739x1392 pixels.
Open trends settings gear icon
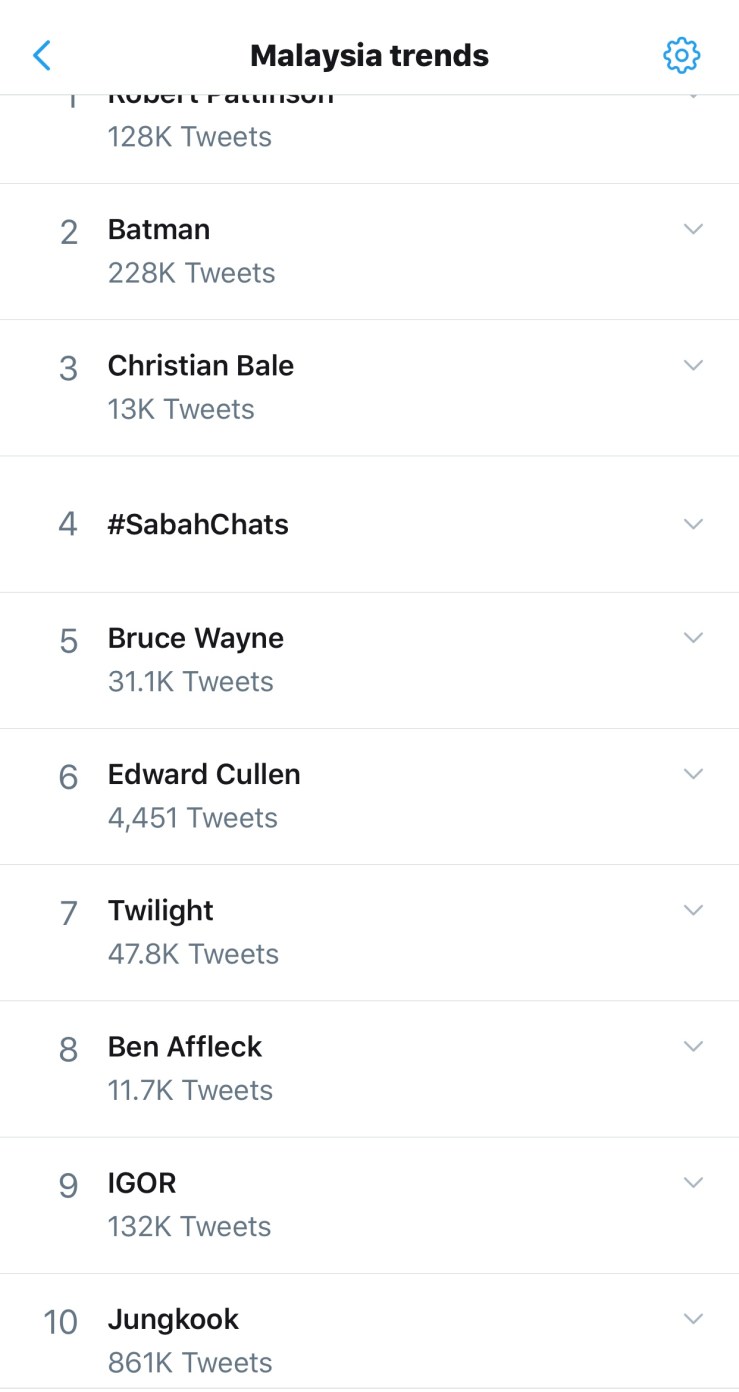coord(681,56)
